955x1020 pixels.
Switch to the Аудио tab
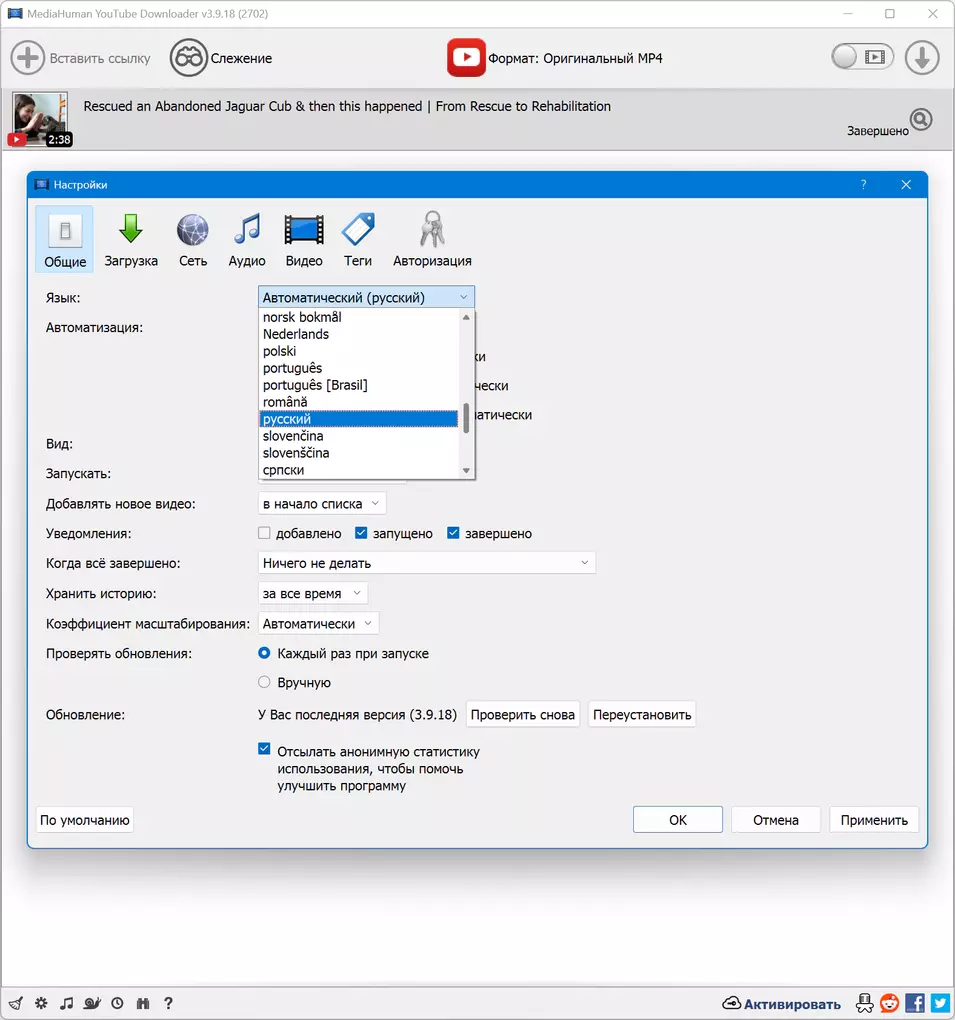247,239
